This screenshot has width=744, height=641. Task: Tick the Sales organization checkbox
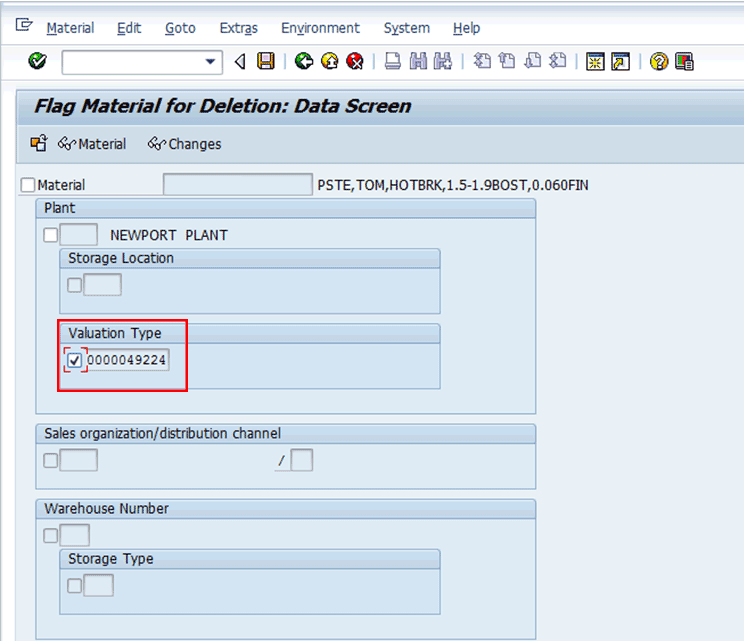(50, 460)
